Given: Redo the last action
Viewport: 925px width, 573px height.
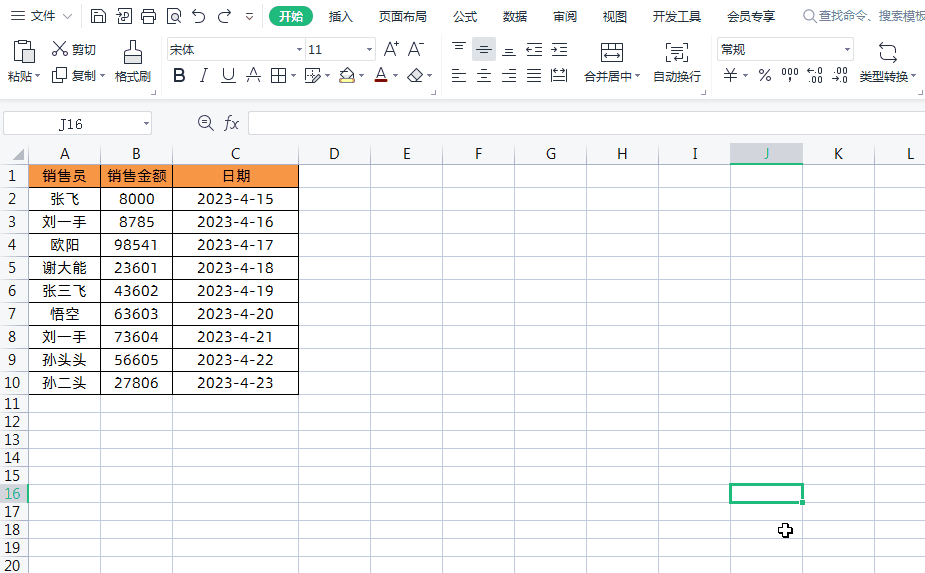Looking at the screenshot, I should pyautogui.click(x=224, y=16).
